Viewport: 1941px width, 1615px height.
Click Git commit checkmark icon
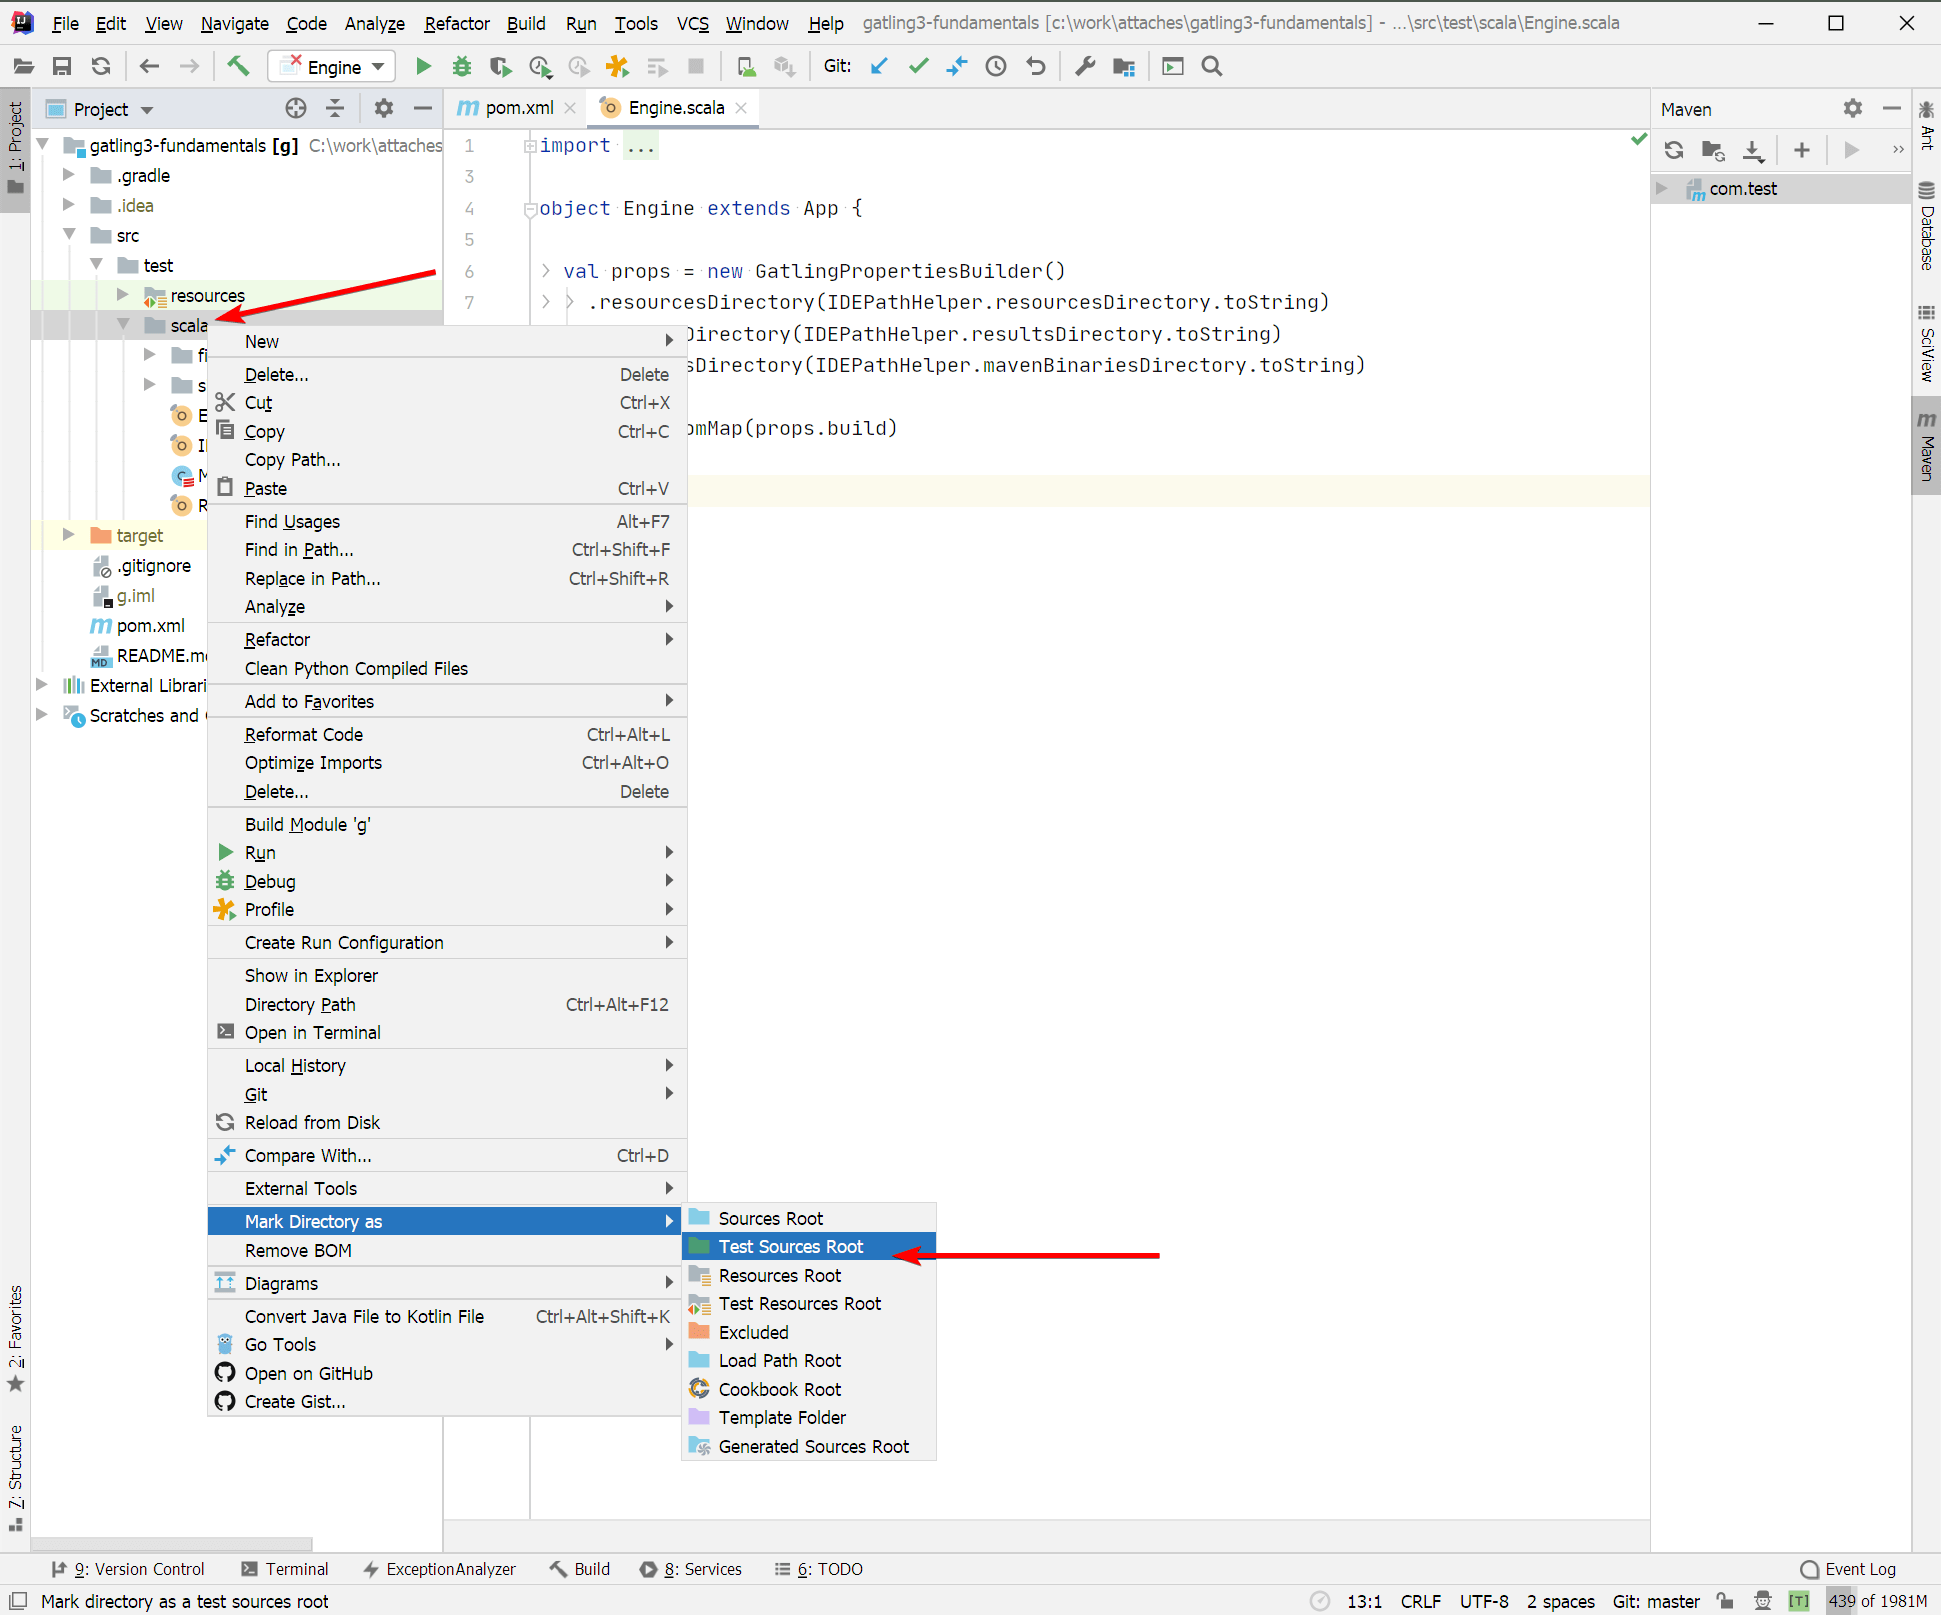point(918,67)
